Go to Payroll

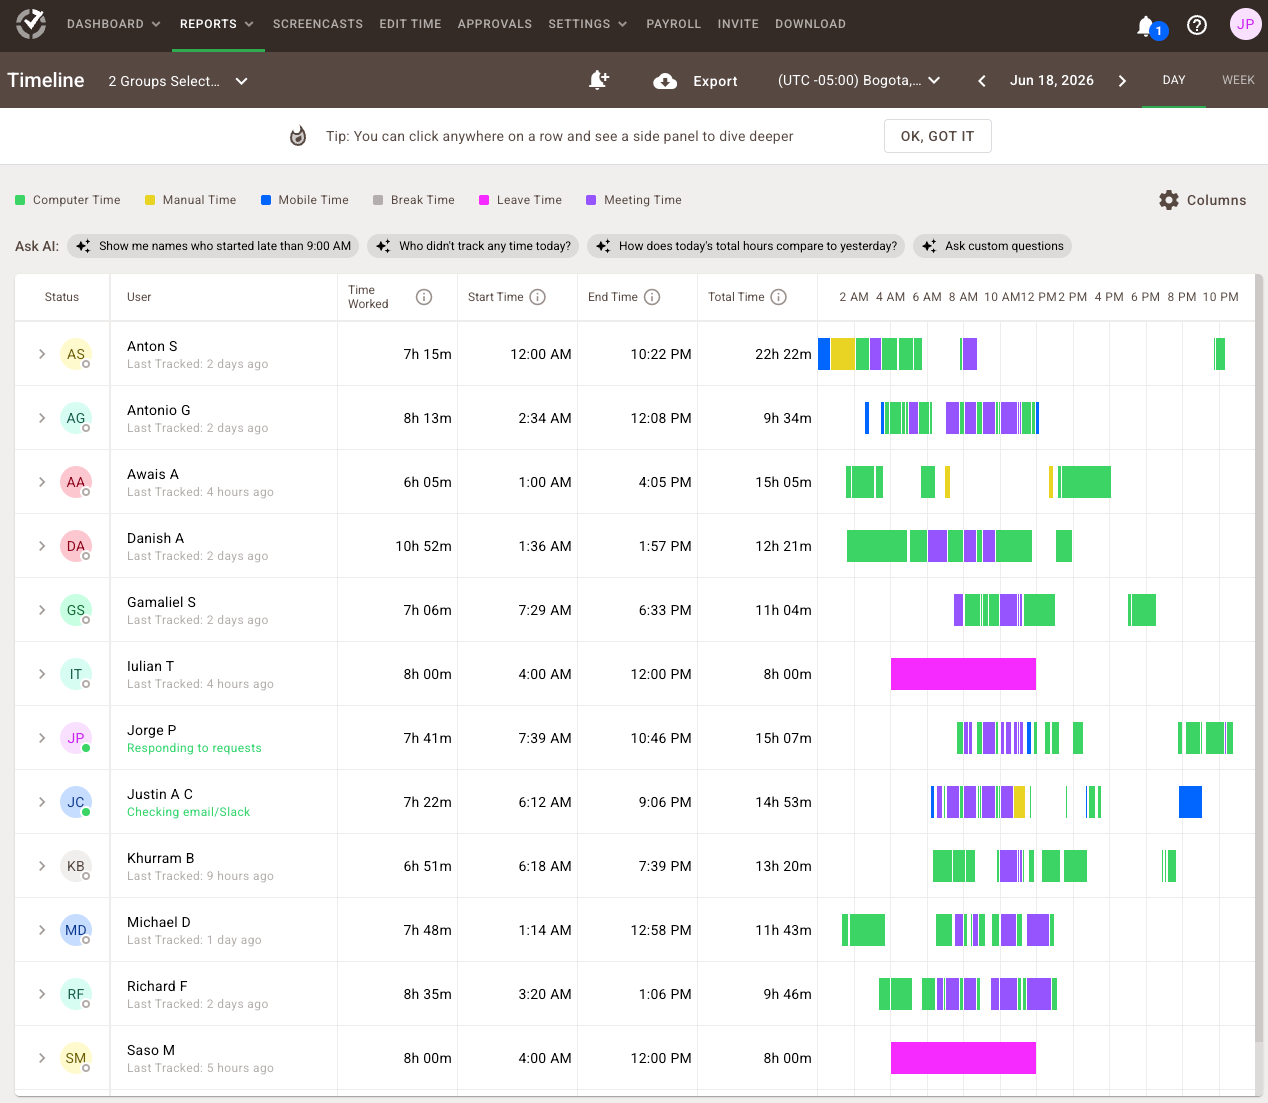[x=674, y=24]
